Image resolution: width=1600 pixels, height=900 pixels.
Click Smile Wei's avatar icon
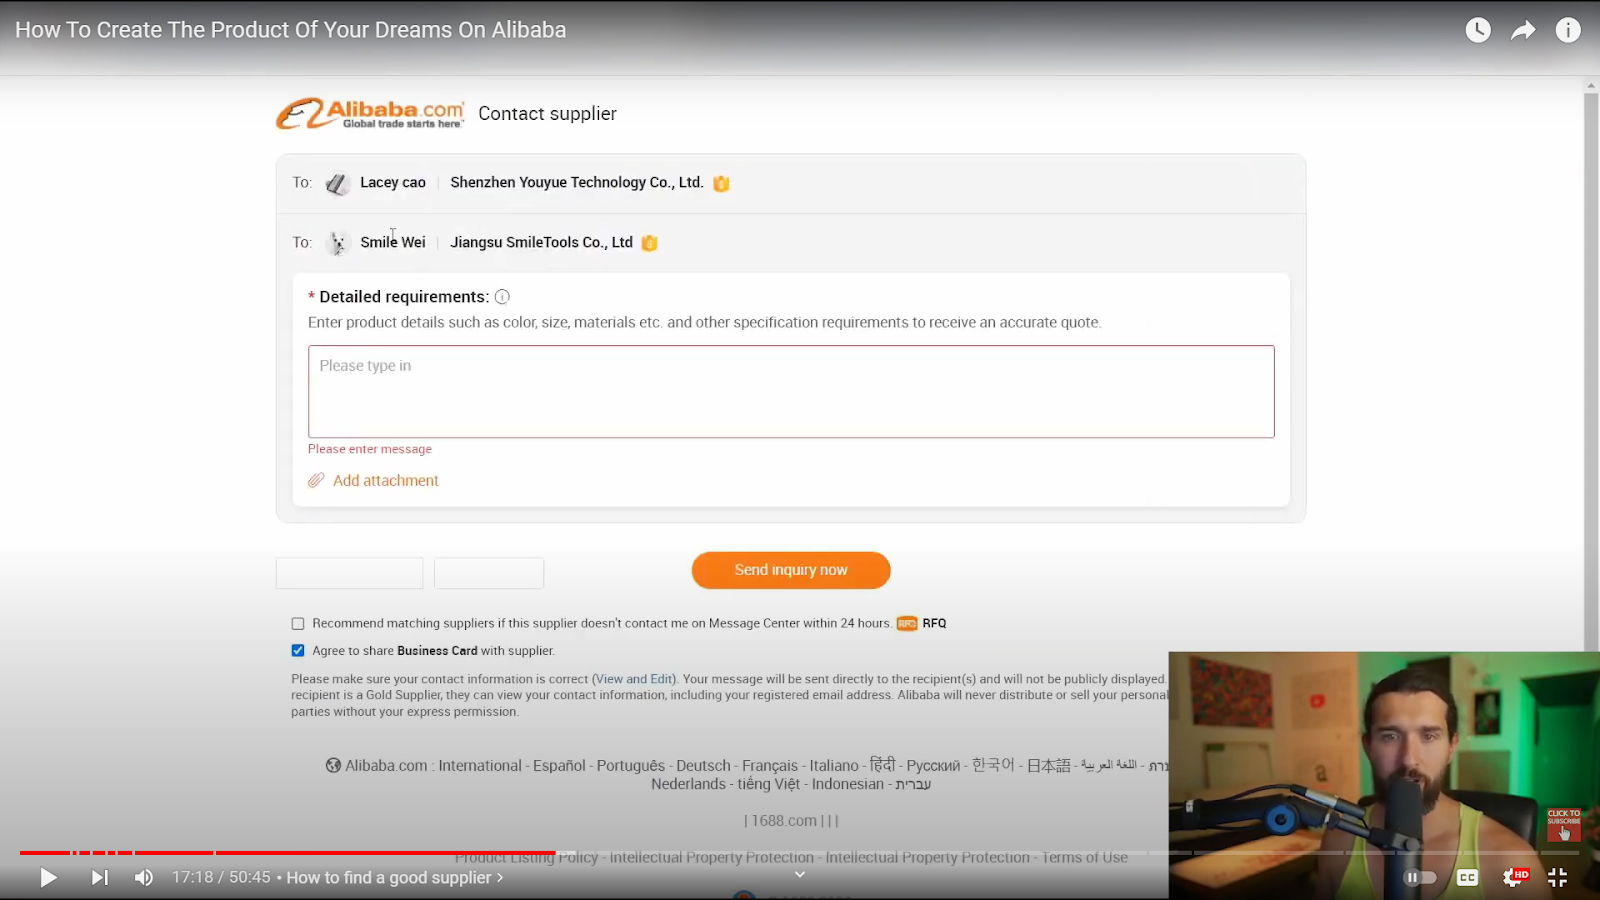[337, 243]
